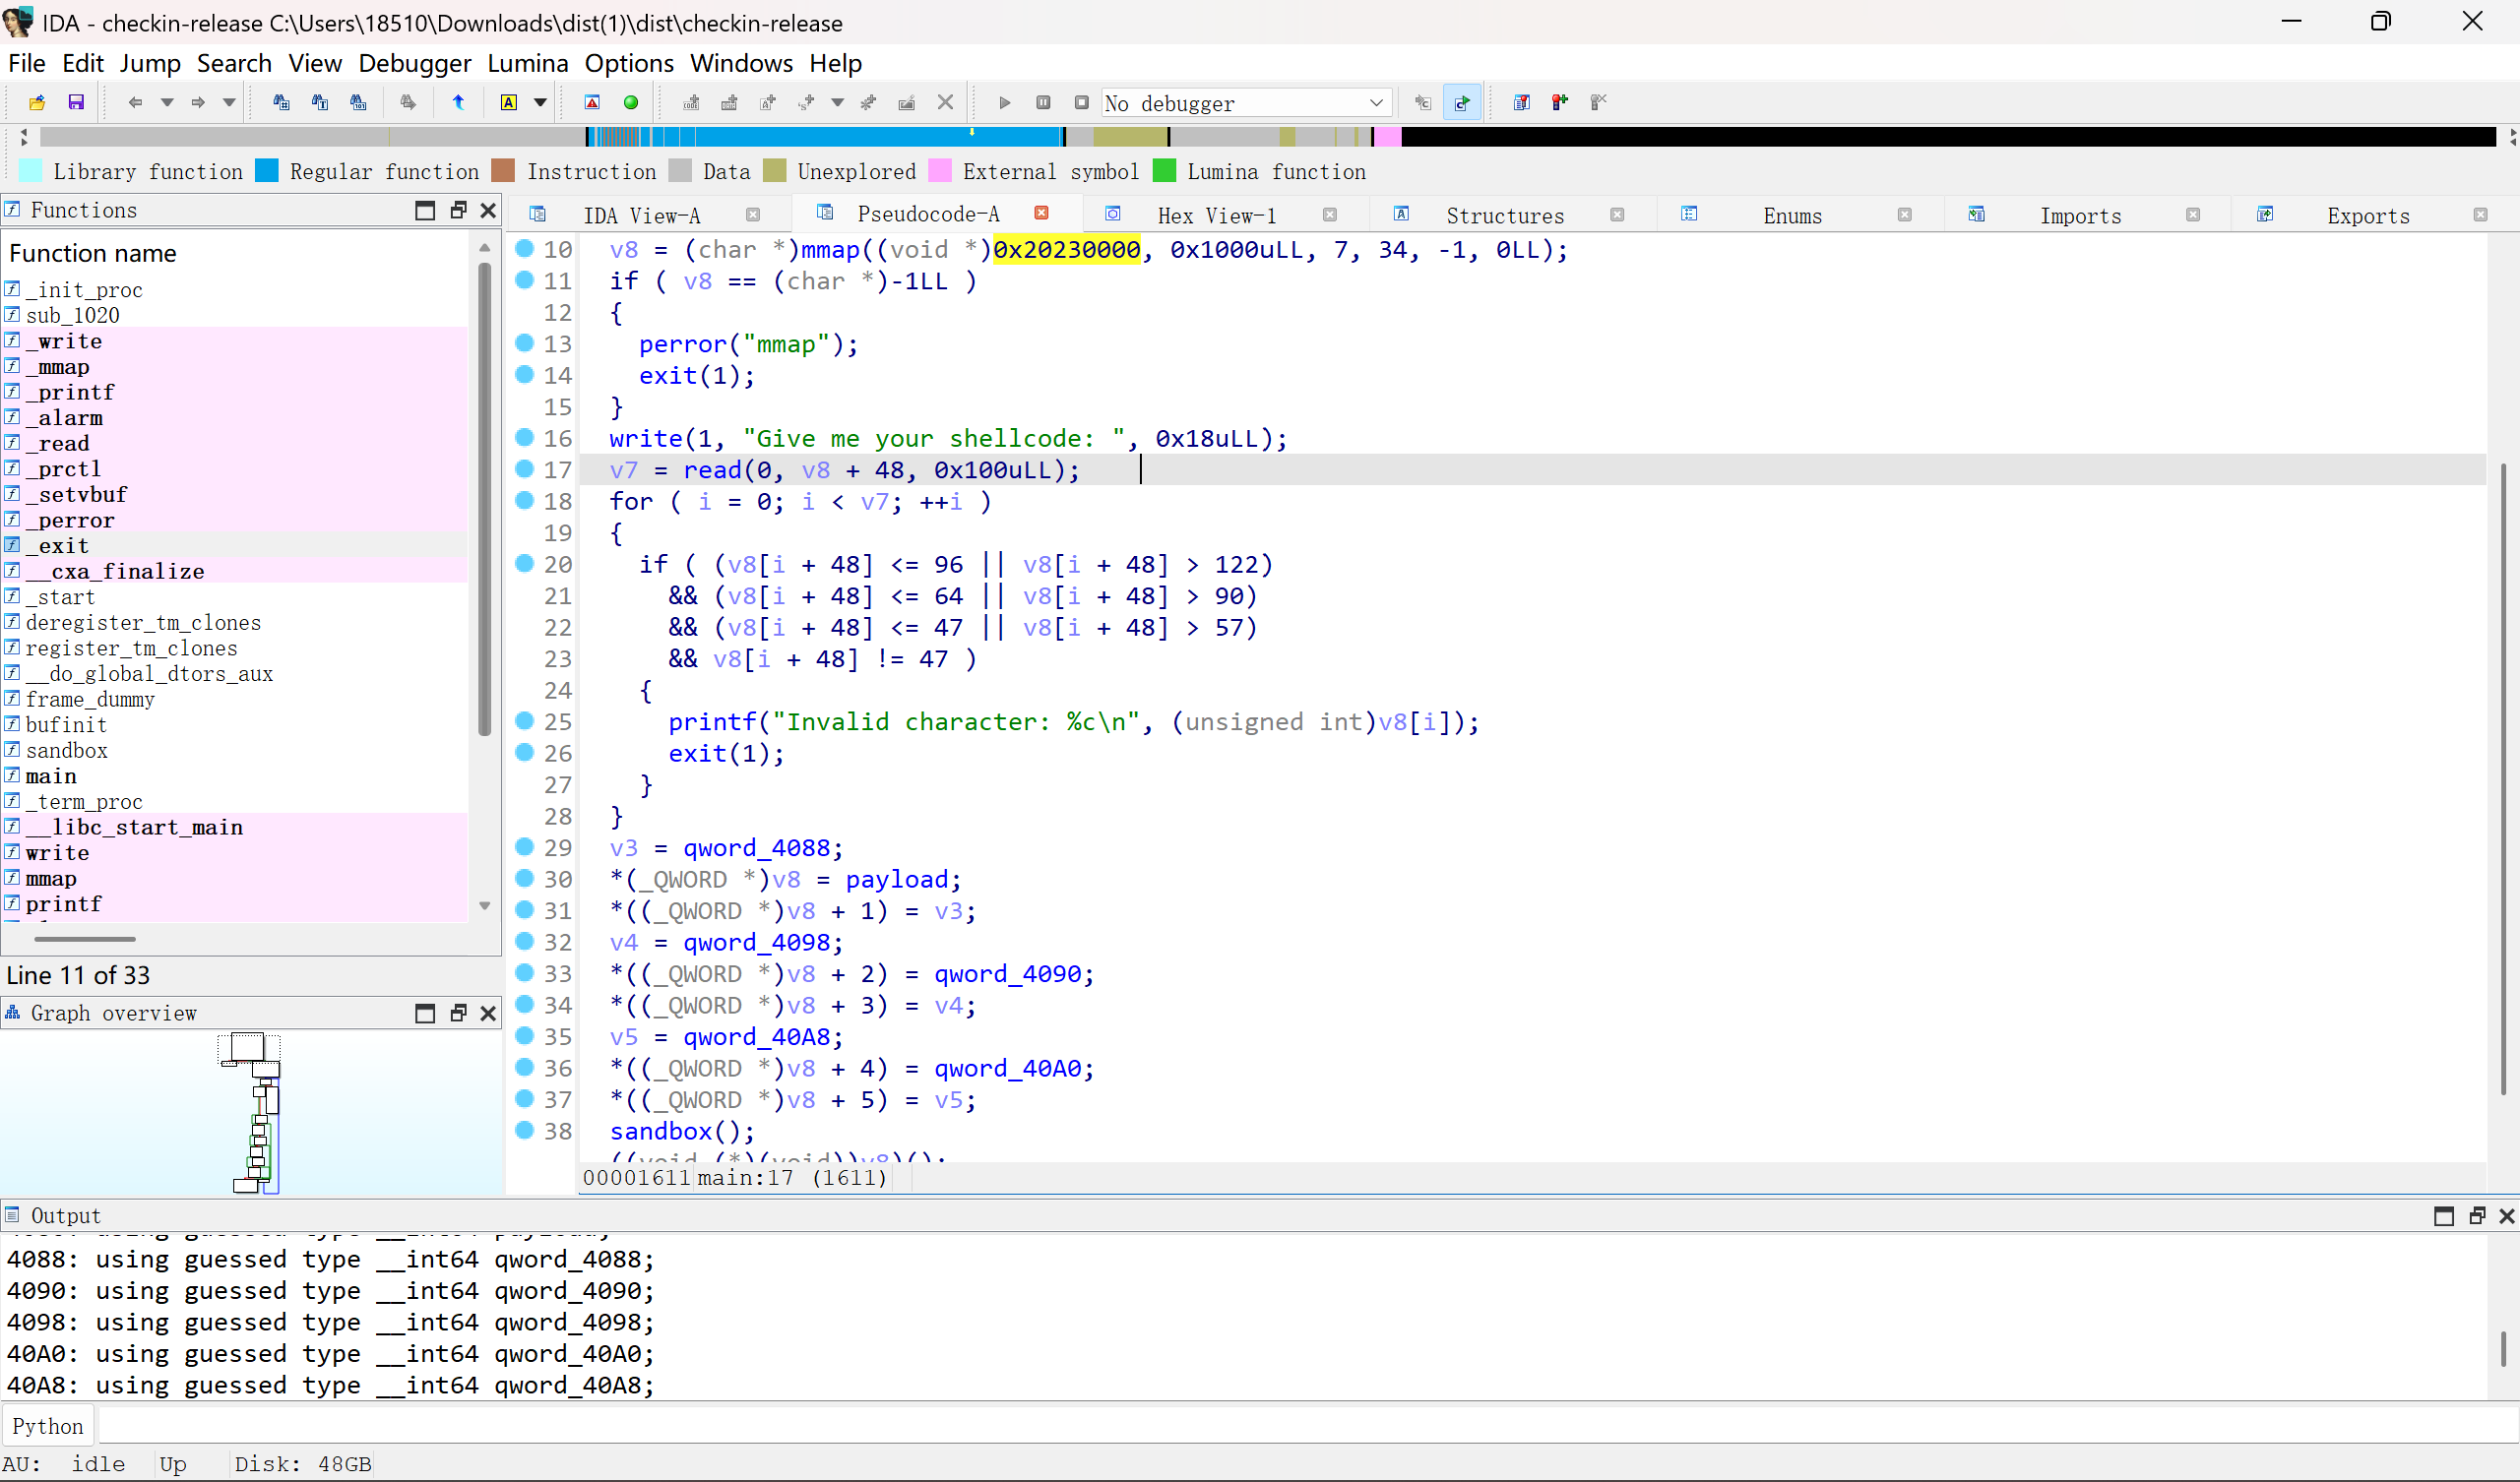Toggle the breakpoint dot on line 20
2520x1482 pixels.
coord(524,563)
